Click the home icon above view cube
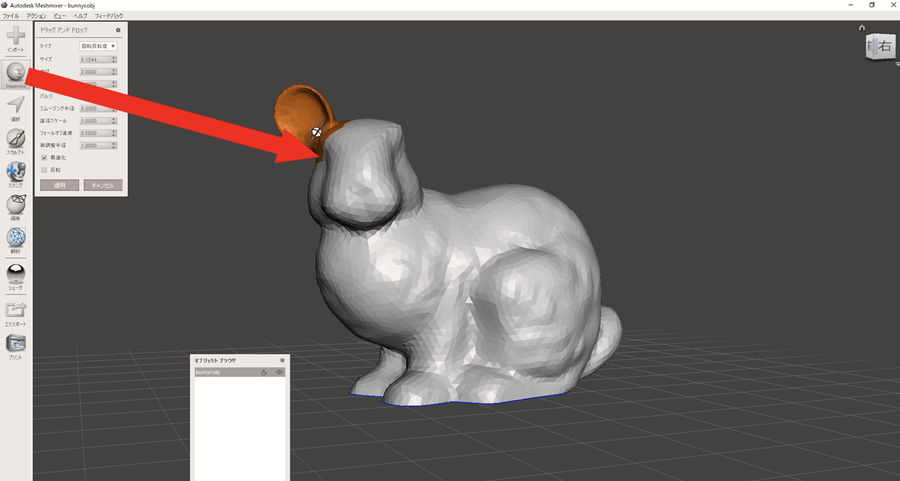The image size is (900, 481). point(862,27)
